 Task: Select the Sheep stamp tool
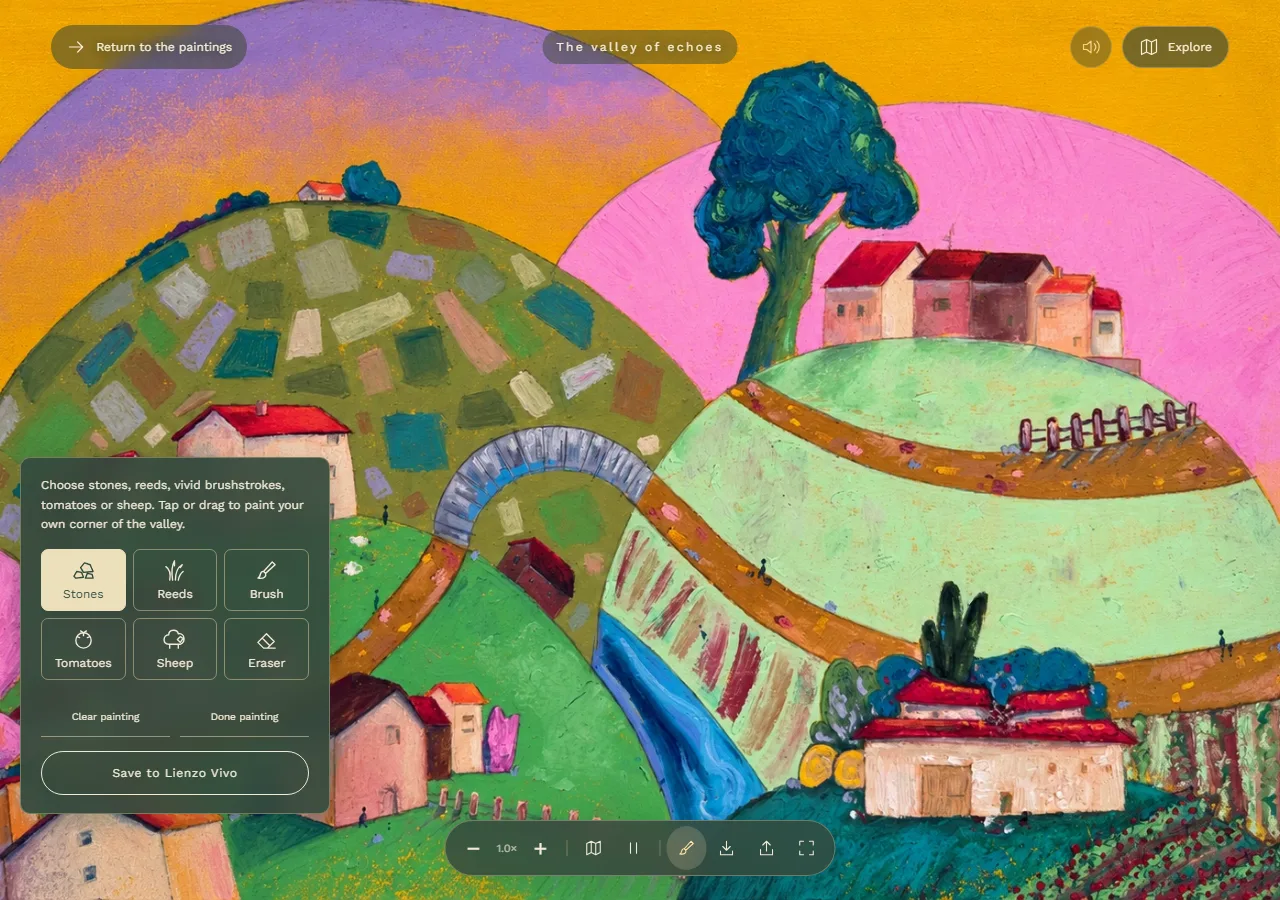pyautogui.click(x=175, y=649)
